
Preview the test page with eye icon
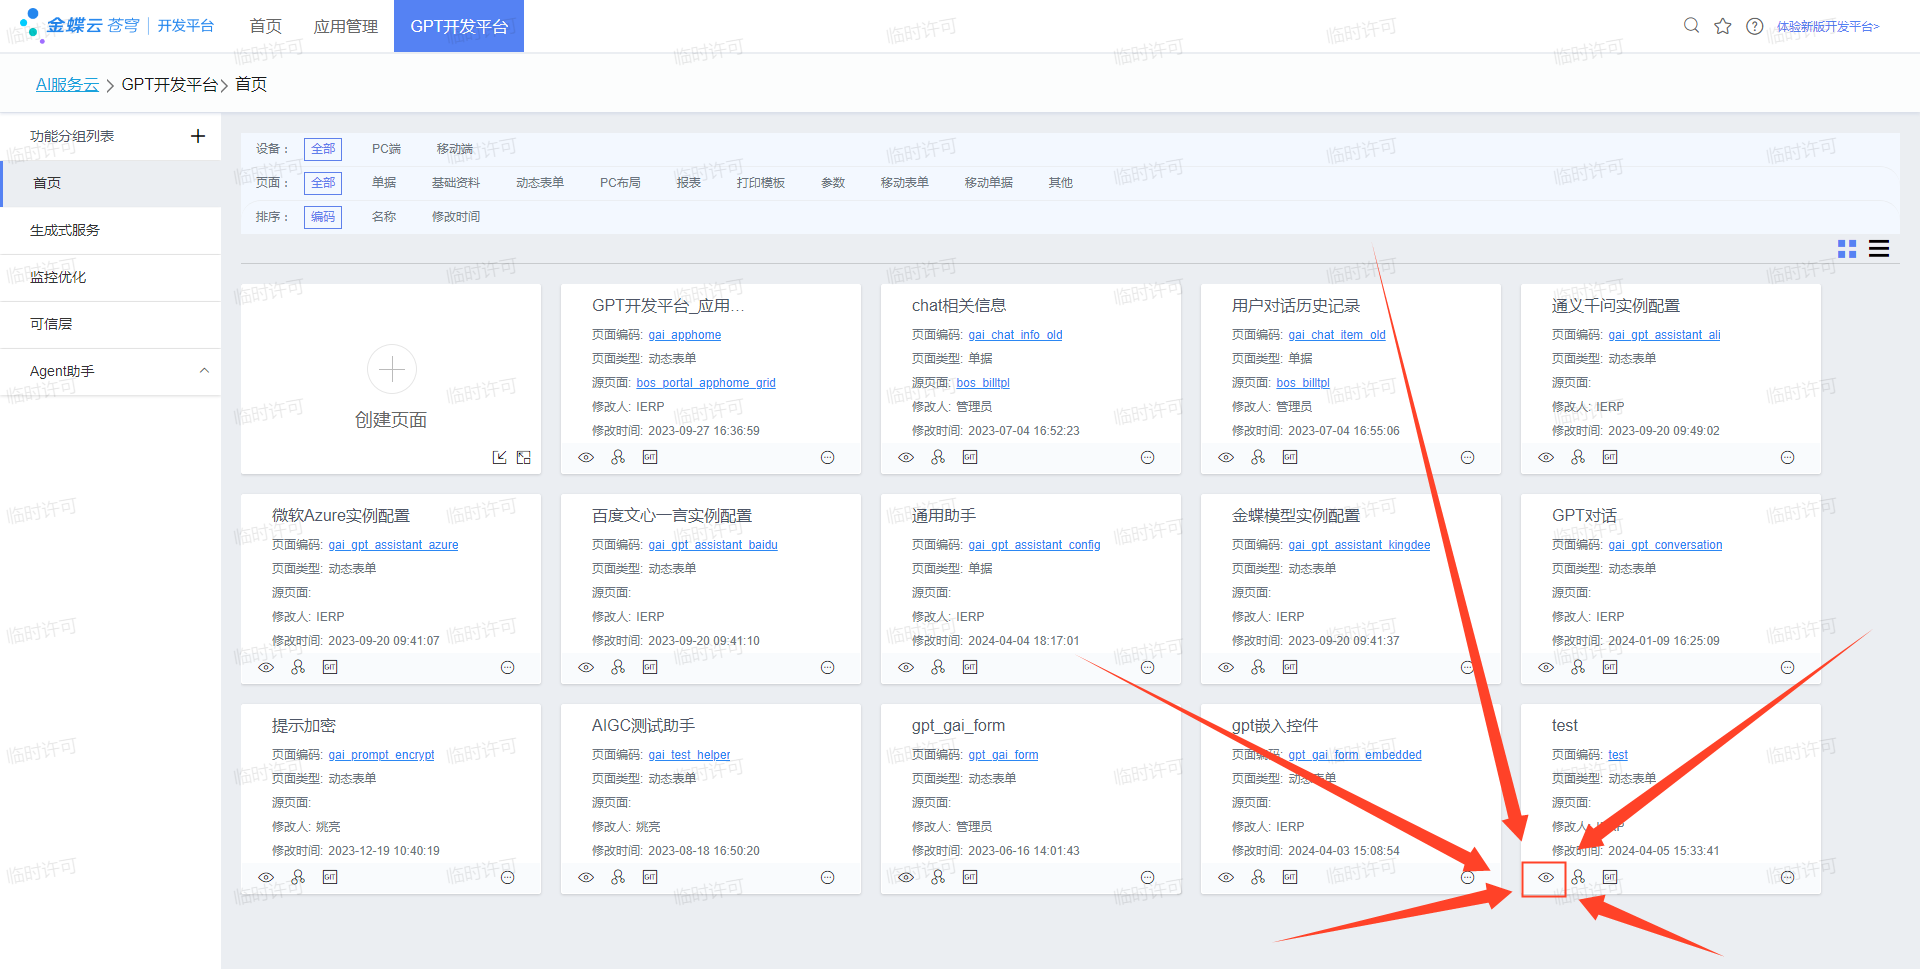coord(1545,877)
